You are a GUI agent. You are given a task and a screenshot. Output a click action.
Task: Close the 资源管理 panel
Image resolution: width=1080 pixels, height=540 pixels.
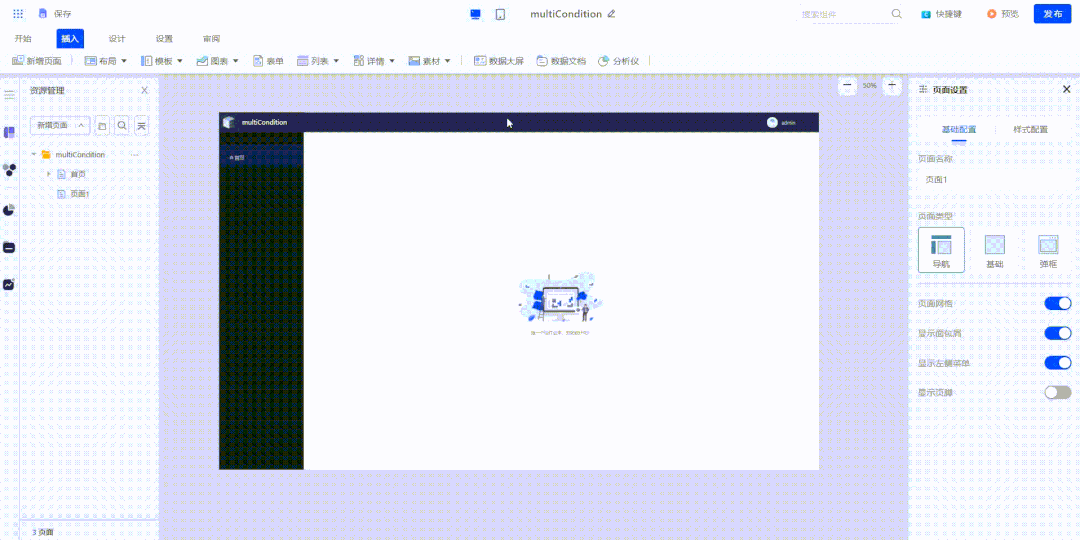[145, 90]
